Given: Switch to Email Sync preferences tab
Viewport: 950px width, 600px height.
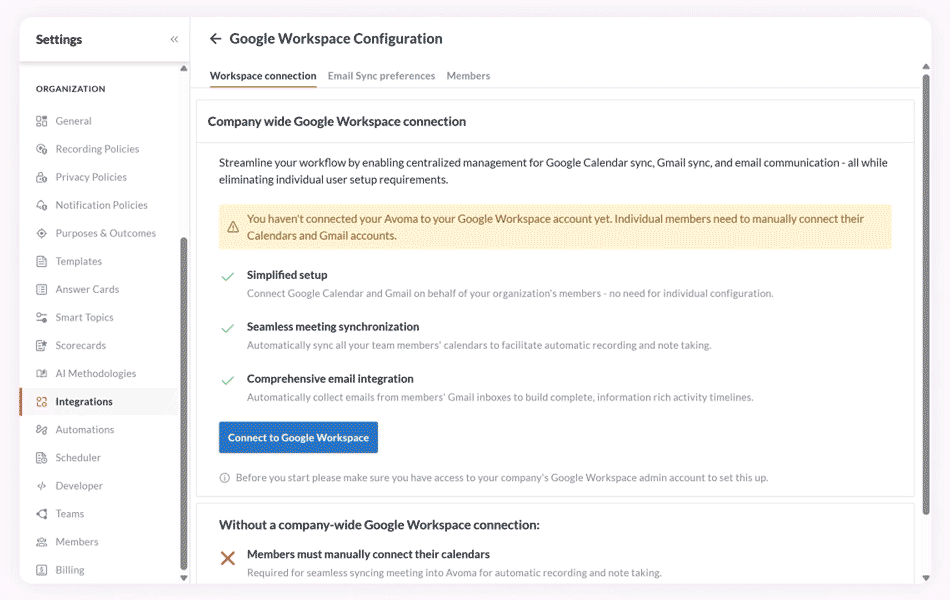Looking at the screenshot, I should [381, 76].
